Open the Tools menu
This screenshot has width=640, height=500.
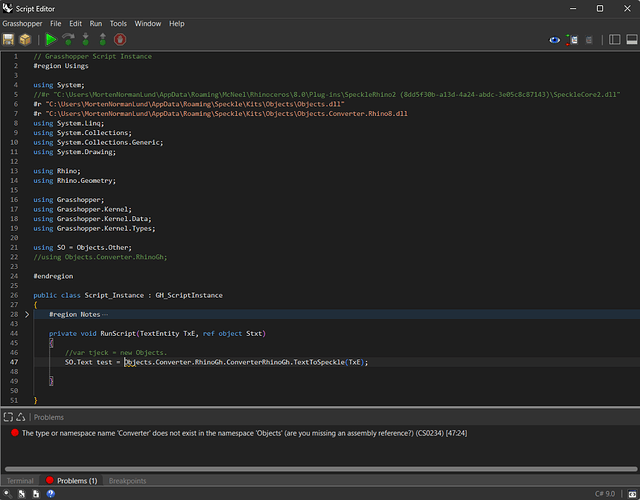[118, 24]
